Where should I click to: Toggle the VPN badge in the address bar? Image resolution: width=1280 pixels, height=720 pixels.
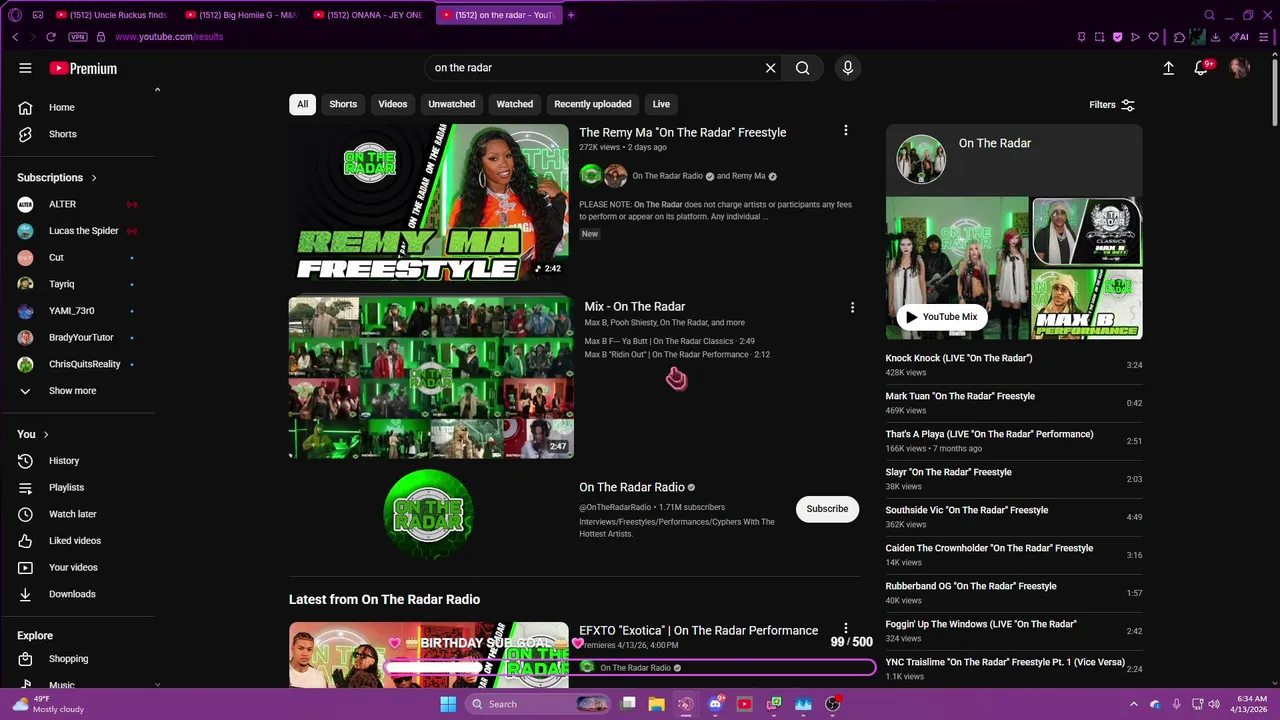click(78, 37)
